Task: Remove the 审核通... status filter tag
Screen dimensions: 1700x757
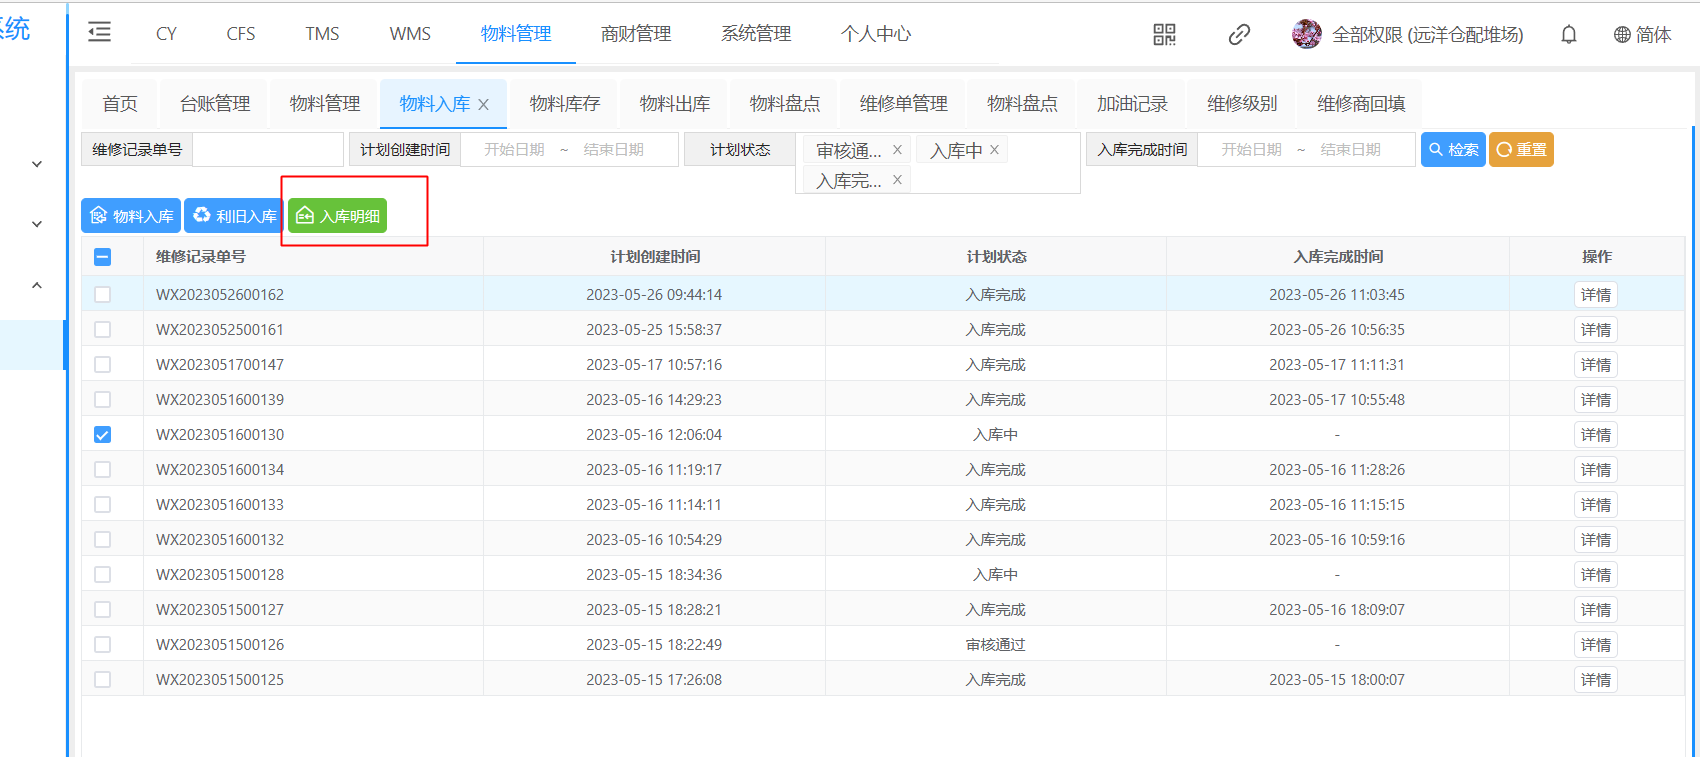Action: 897,150
